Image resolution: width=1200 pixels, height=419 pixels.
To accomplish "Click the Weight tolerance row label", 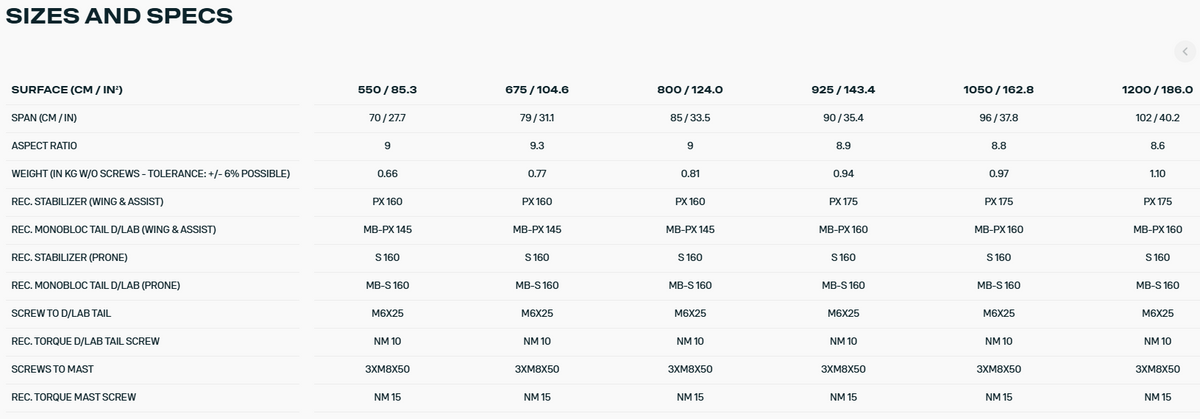I will tap(150, 174).
